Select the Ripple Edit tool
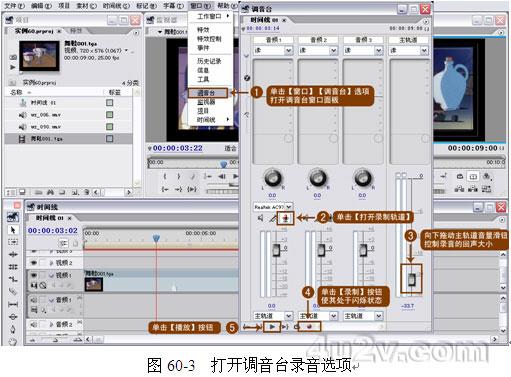The width and height of the screenshot is (511, 377). (13, 255)
